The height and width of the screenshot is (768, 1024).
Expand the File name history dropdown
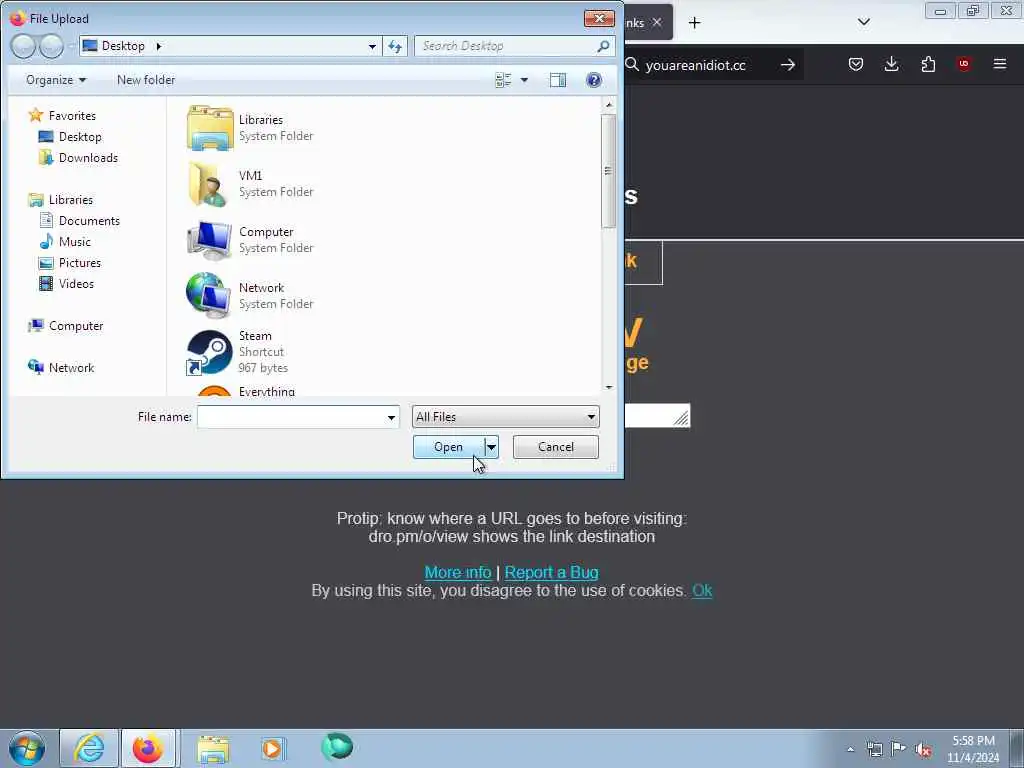pyautogui.click(x=391, y=417)
